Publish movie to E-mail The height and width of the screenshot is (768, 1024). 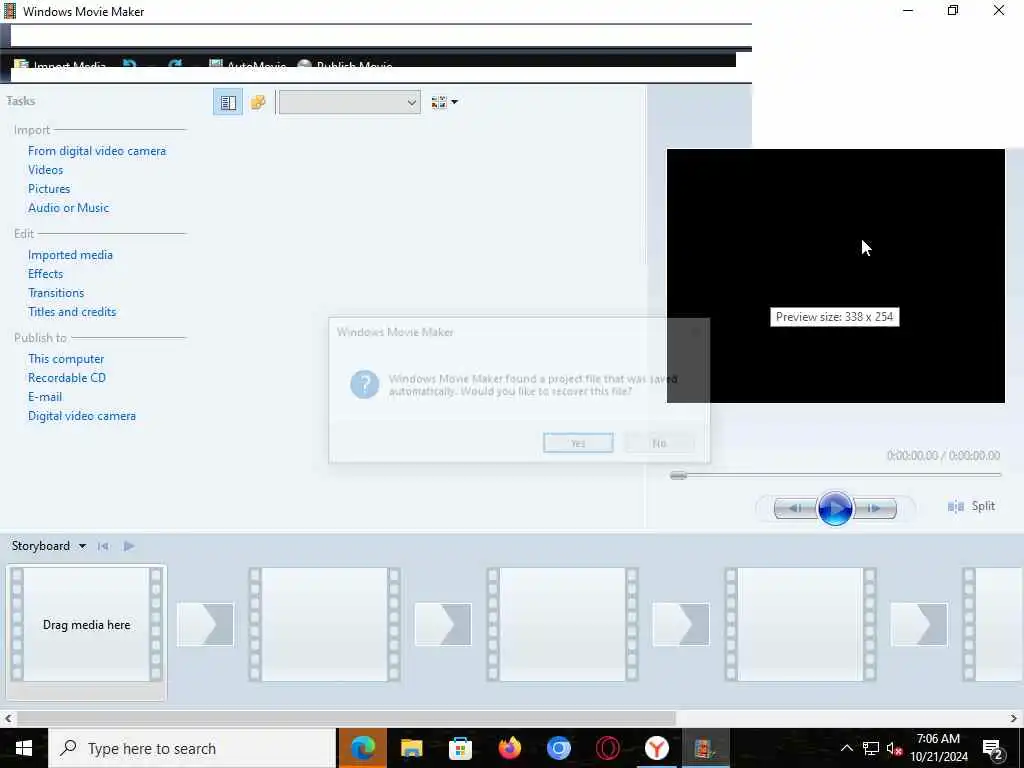45,396
